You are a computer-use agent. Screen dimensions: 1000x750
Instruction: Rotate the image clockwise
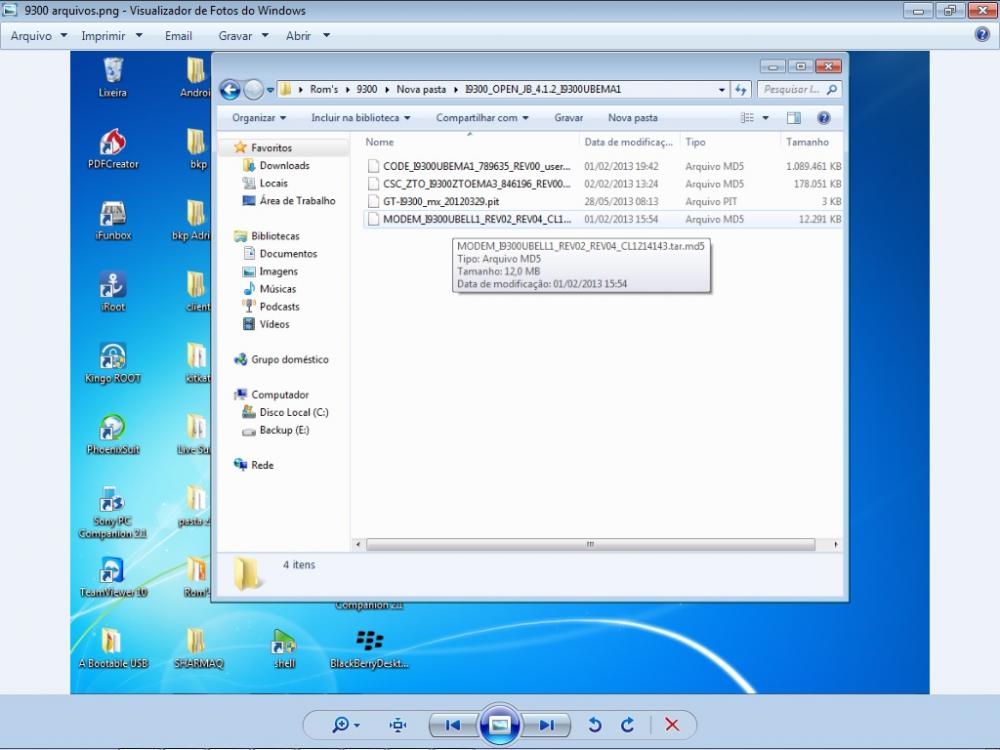(628, 725)
